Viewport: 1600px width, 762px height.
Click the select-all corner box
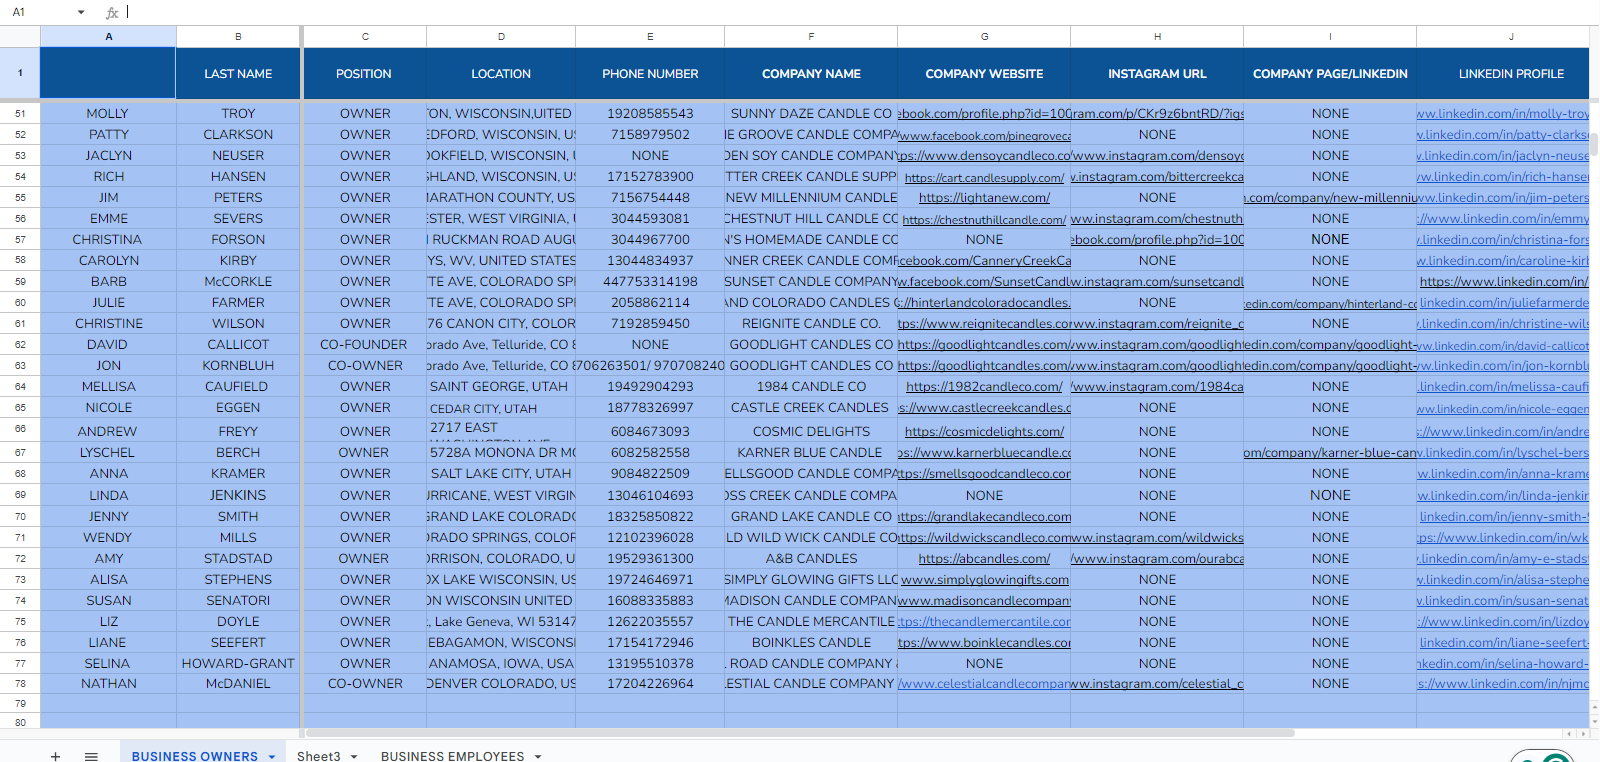click(20, 37)
